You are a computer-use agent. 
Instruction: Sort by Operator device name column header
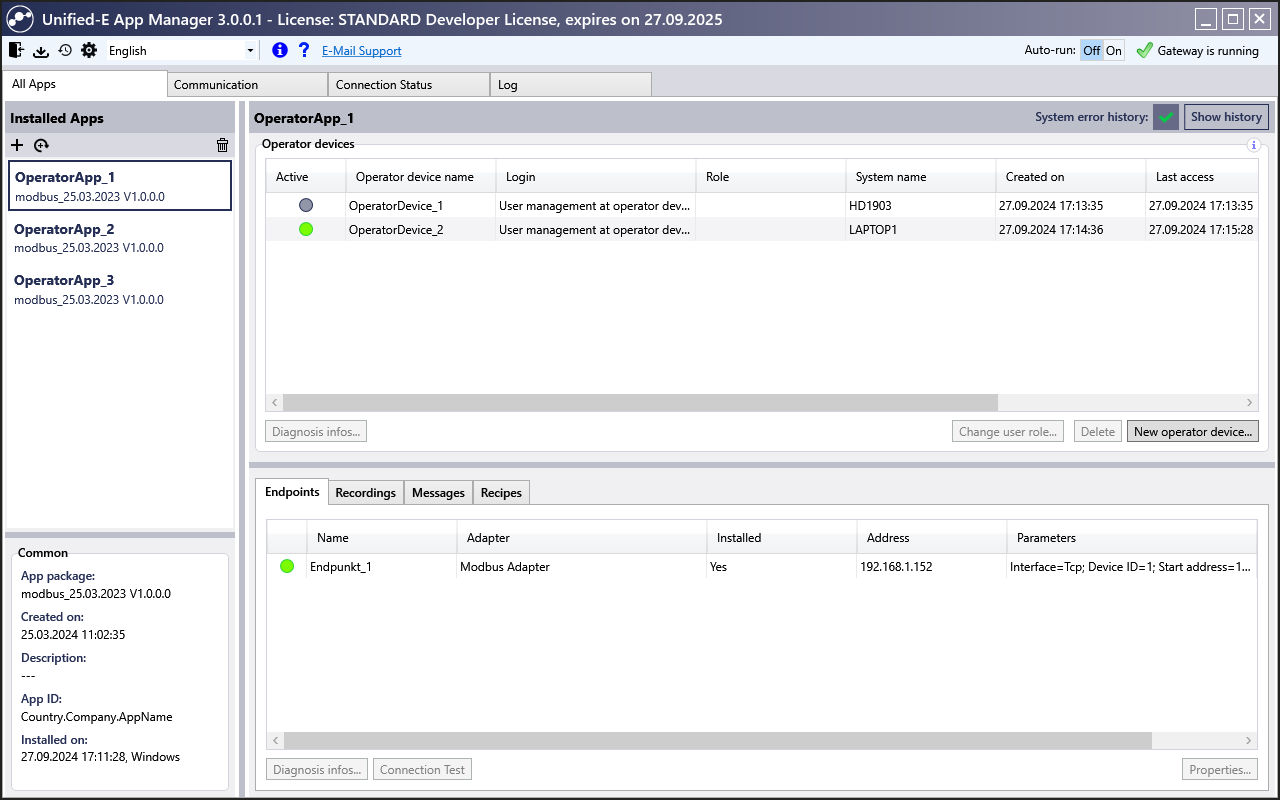click(421, 177)
